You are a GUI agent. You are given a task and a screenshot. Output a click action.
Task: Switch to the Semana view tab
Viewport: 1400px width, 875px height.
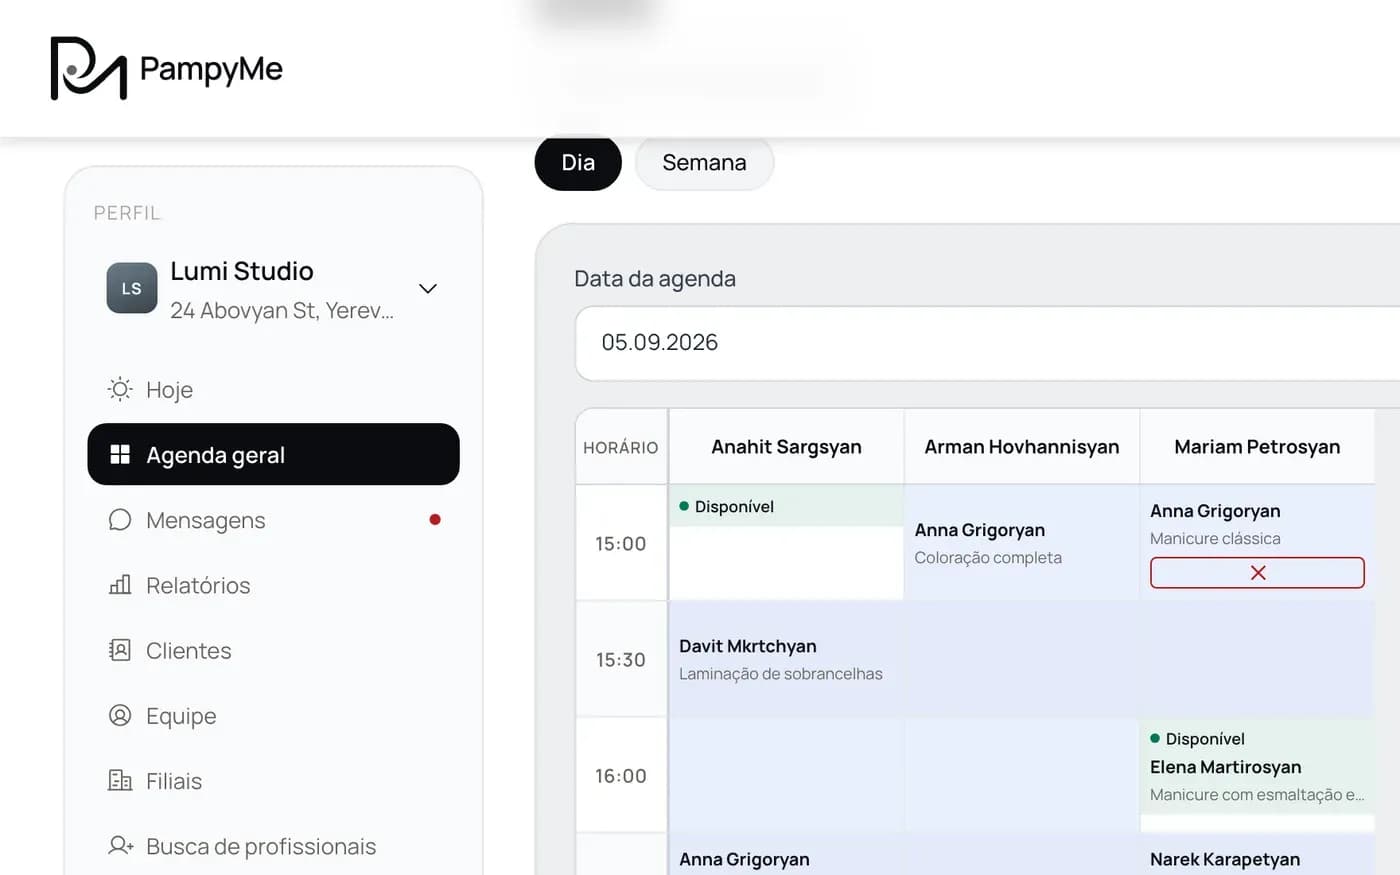[704, 162]
